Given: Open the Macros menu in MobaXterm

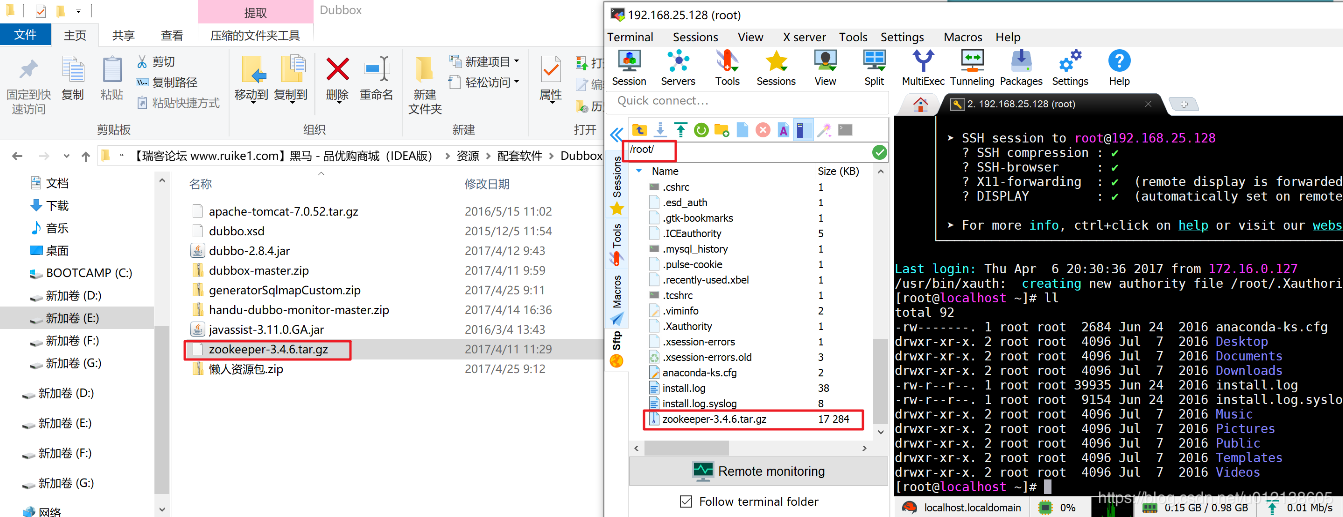Looking at the screenshot, I should pos(963,37).
